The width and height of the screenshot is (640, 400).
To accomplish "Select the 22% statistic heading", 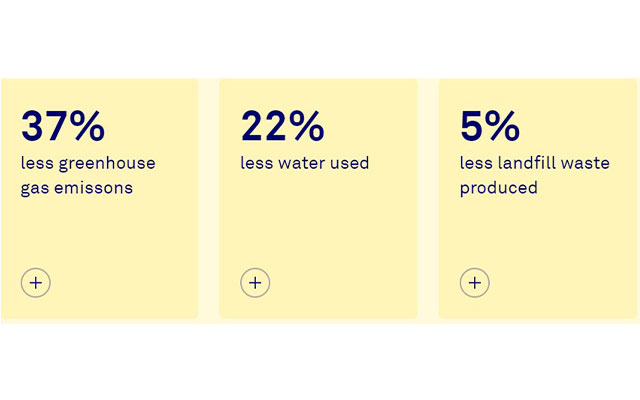I will [x=282, y=126].
